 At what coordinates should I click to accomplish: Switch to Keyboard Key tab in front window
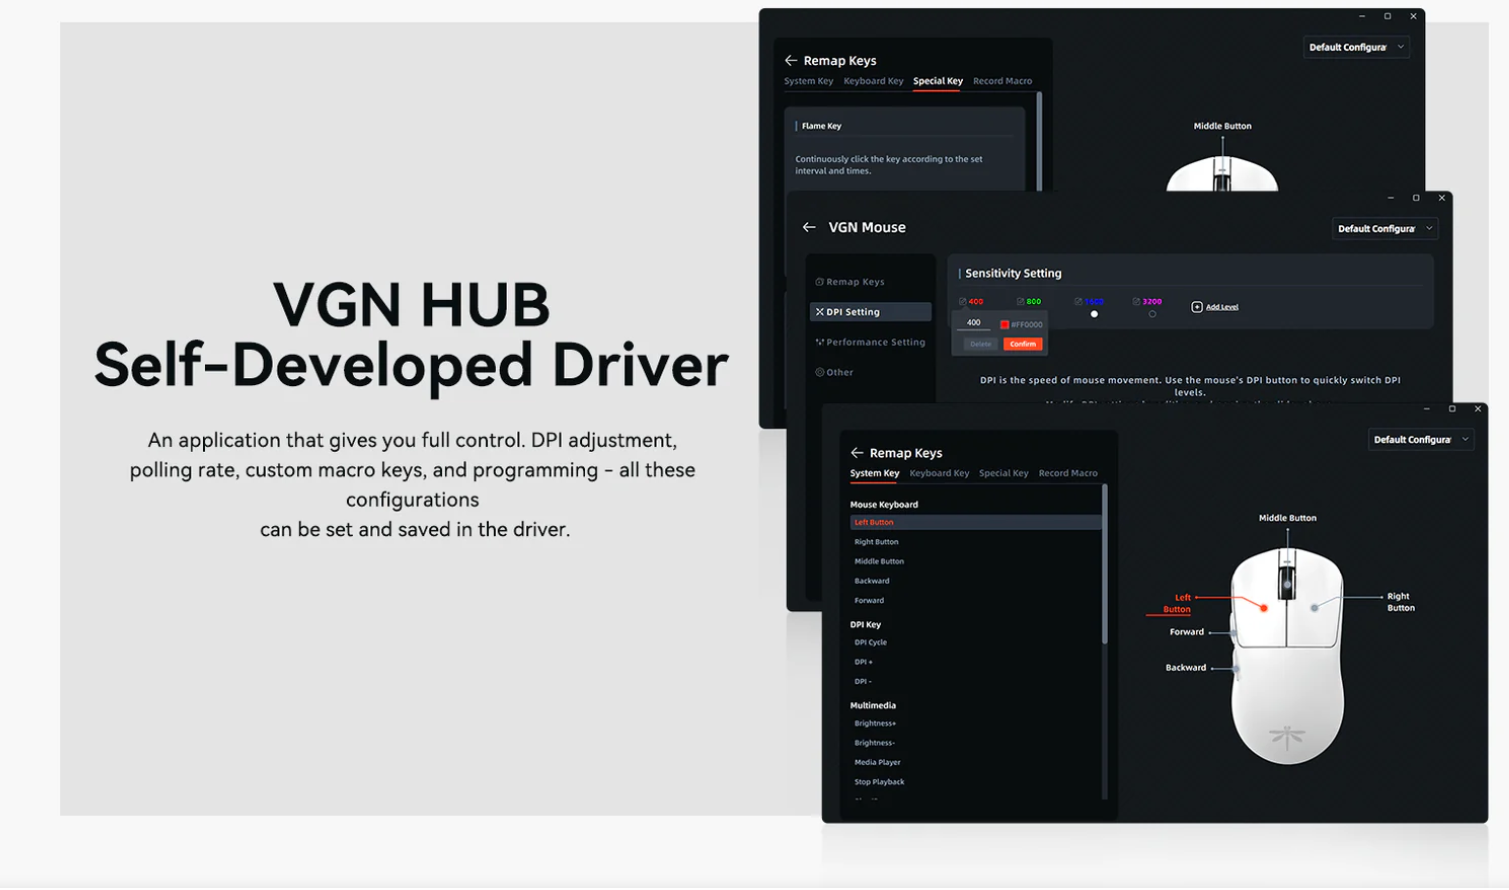[x=939, y=473]
